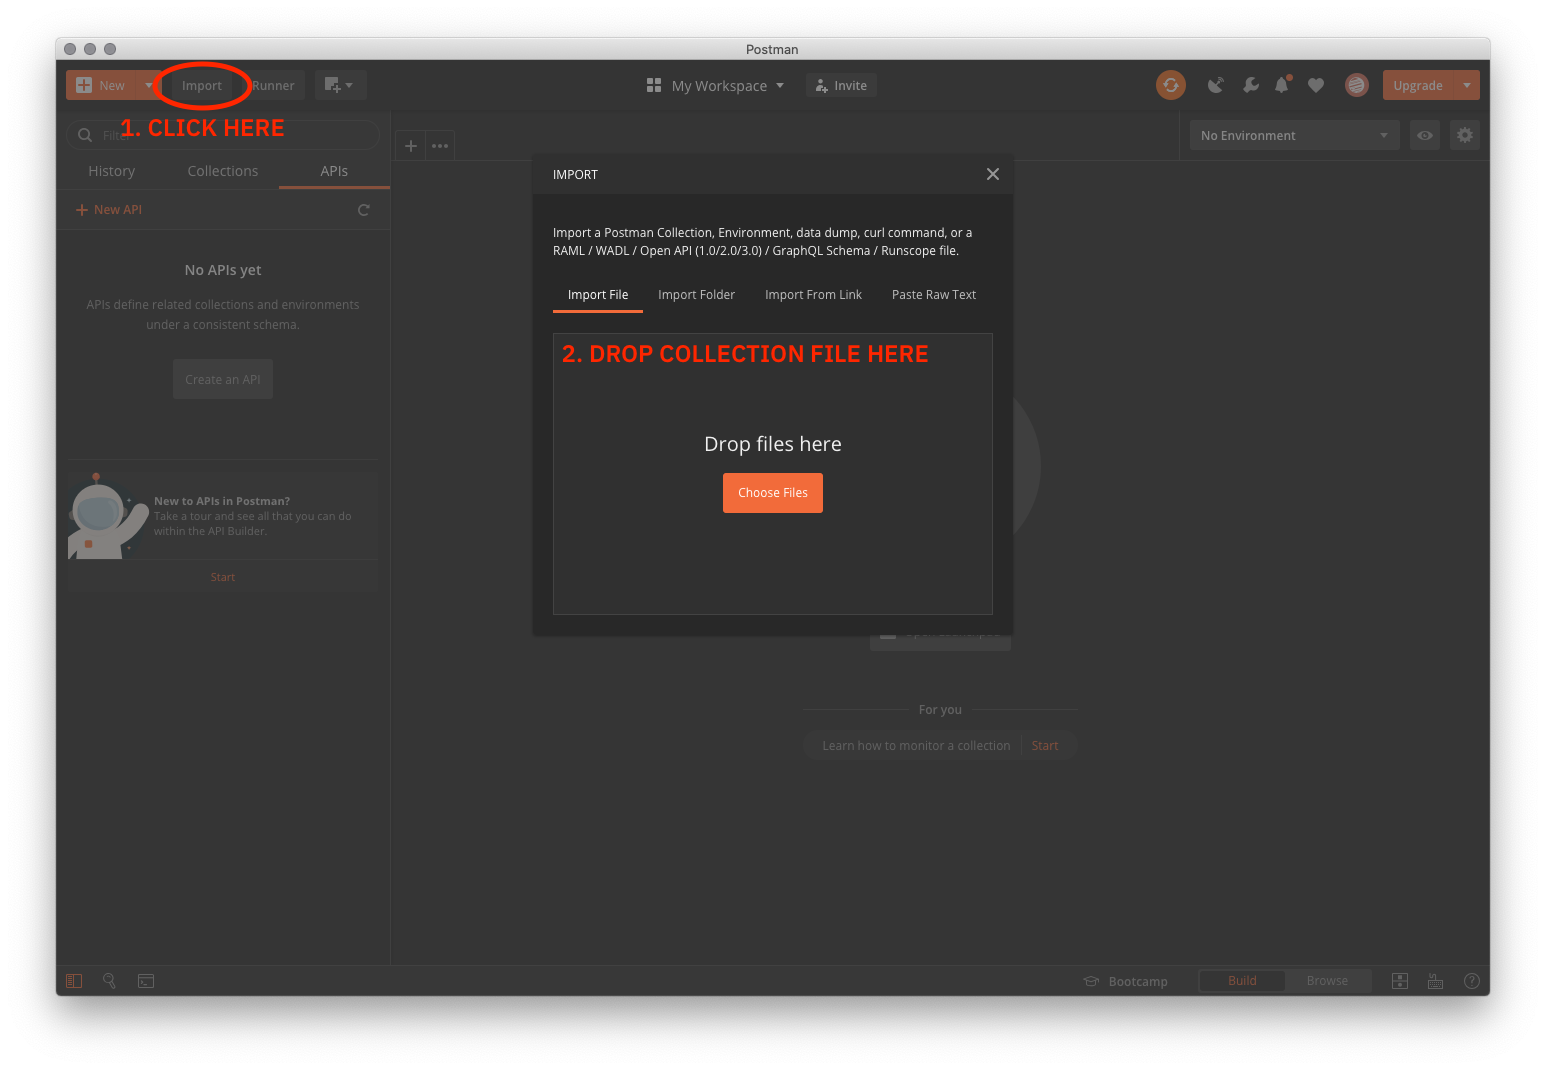Open the tab options ellipsis menu
The image size is (1546, 1070).
440,146
